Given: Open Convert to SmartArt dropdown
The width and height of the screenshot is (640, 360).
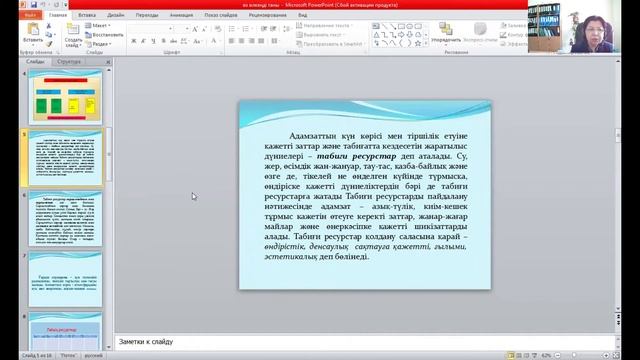Looking at the screenshot, I should [x=330, y=44].
